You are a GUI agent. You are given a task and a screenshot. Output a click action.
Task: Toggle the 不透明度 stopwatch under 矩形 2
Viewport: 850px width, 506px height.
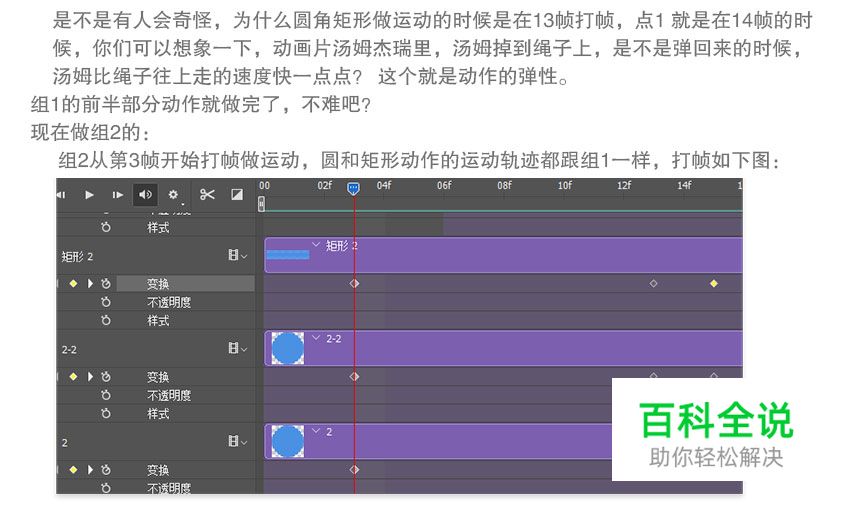tap(106, 302)
